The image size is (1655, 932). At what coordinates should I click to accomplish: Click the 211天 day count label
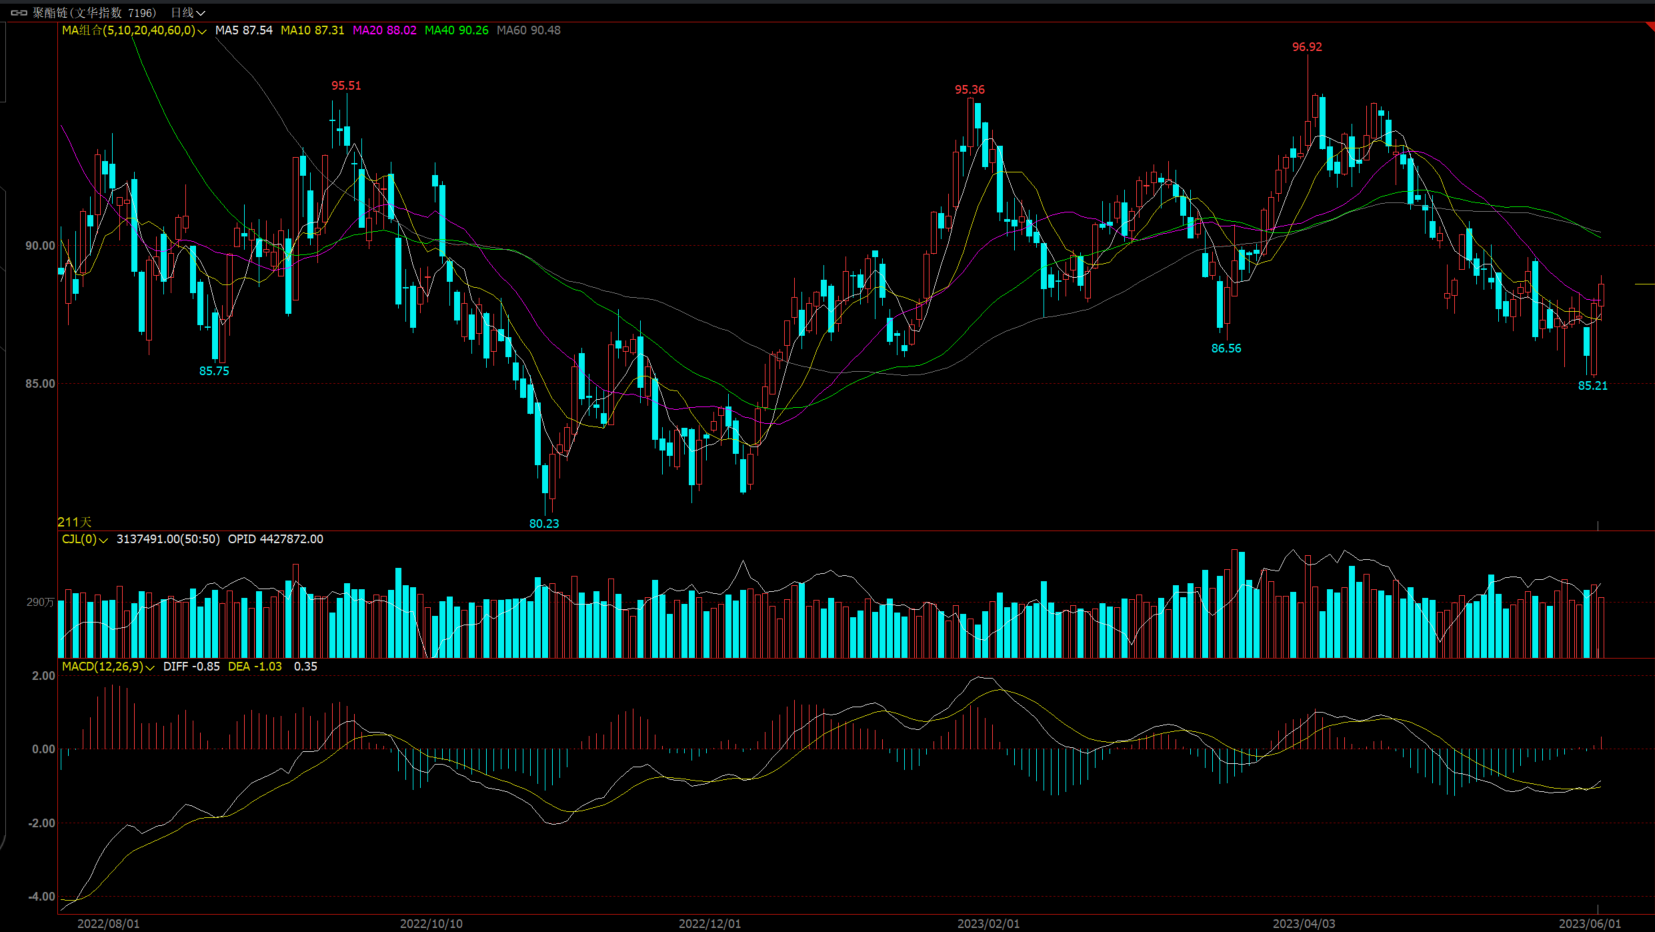74,522
